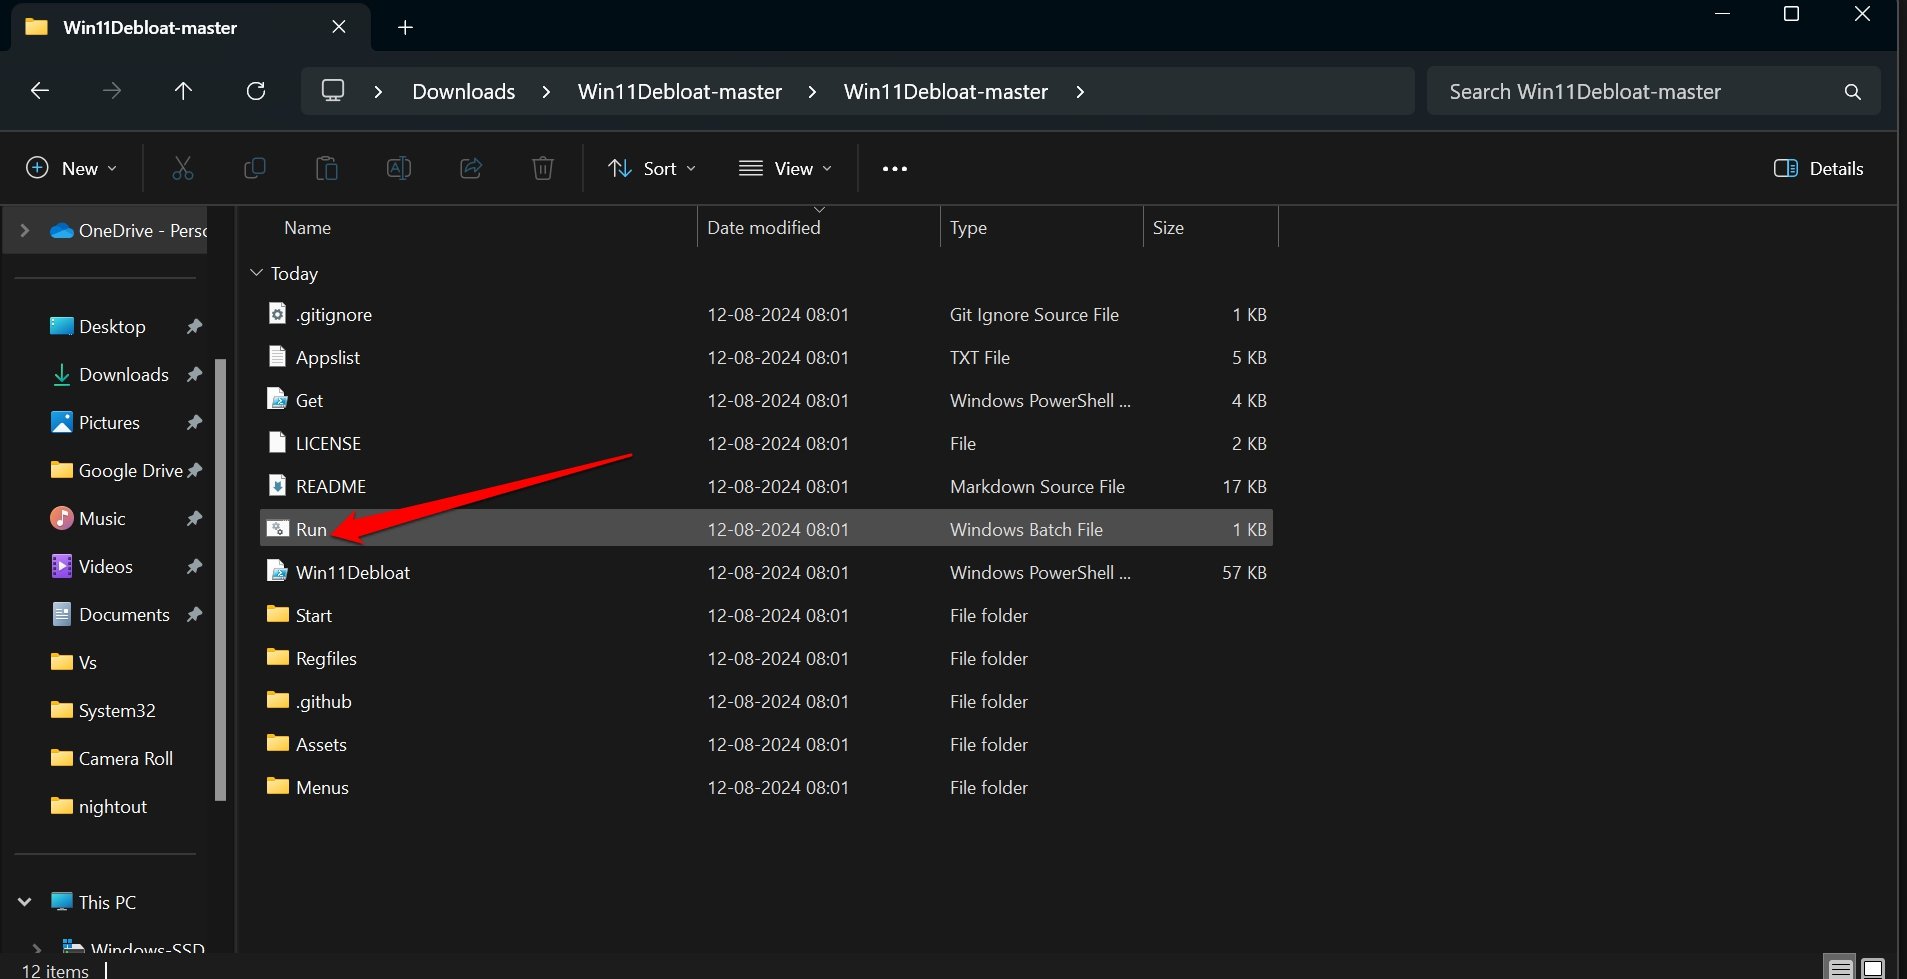Click the Delete trash can icon
Image resolution: width=1907 pixels, height=979 pixels.
543,168
